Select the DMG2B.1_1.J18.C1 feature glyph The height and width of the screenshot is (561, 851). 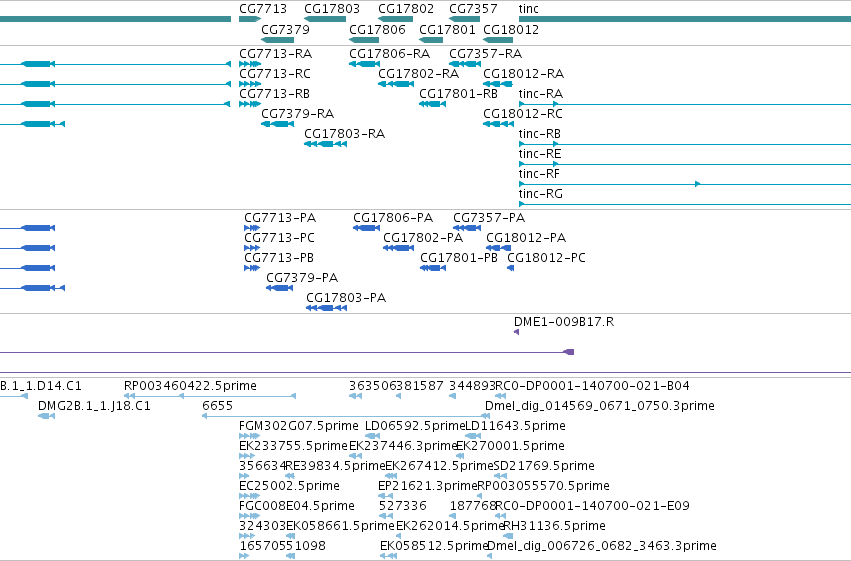point(47,416)
